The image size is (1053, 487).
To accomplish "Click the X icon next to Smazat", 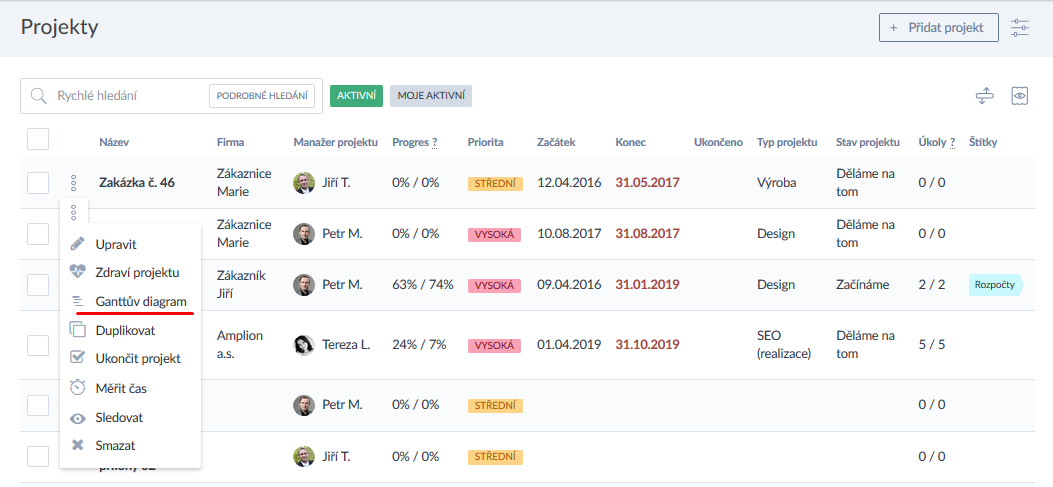I will pyautogui.click(x=78, y=445).
